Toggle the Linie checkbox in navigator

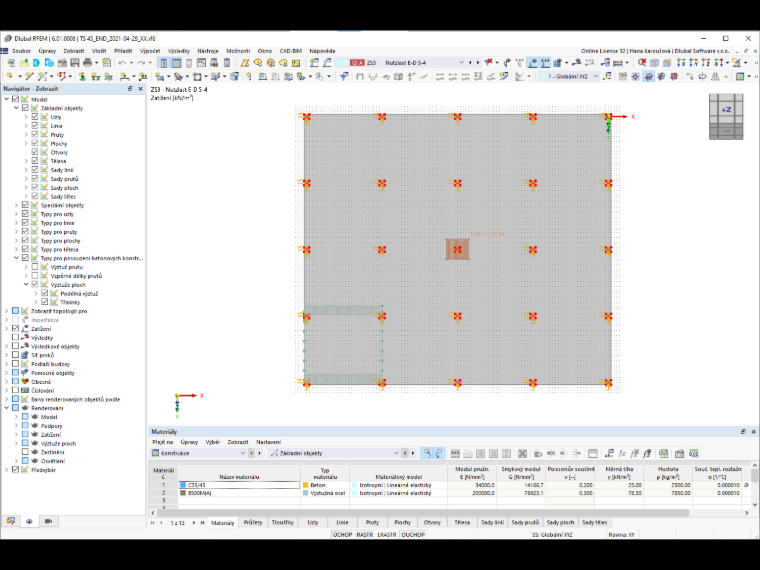tap(35, 126)
